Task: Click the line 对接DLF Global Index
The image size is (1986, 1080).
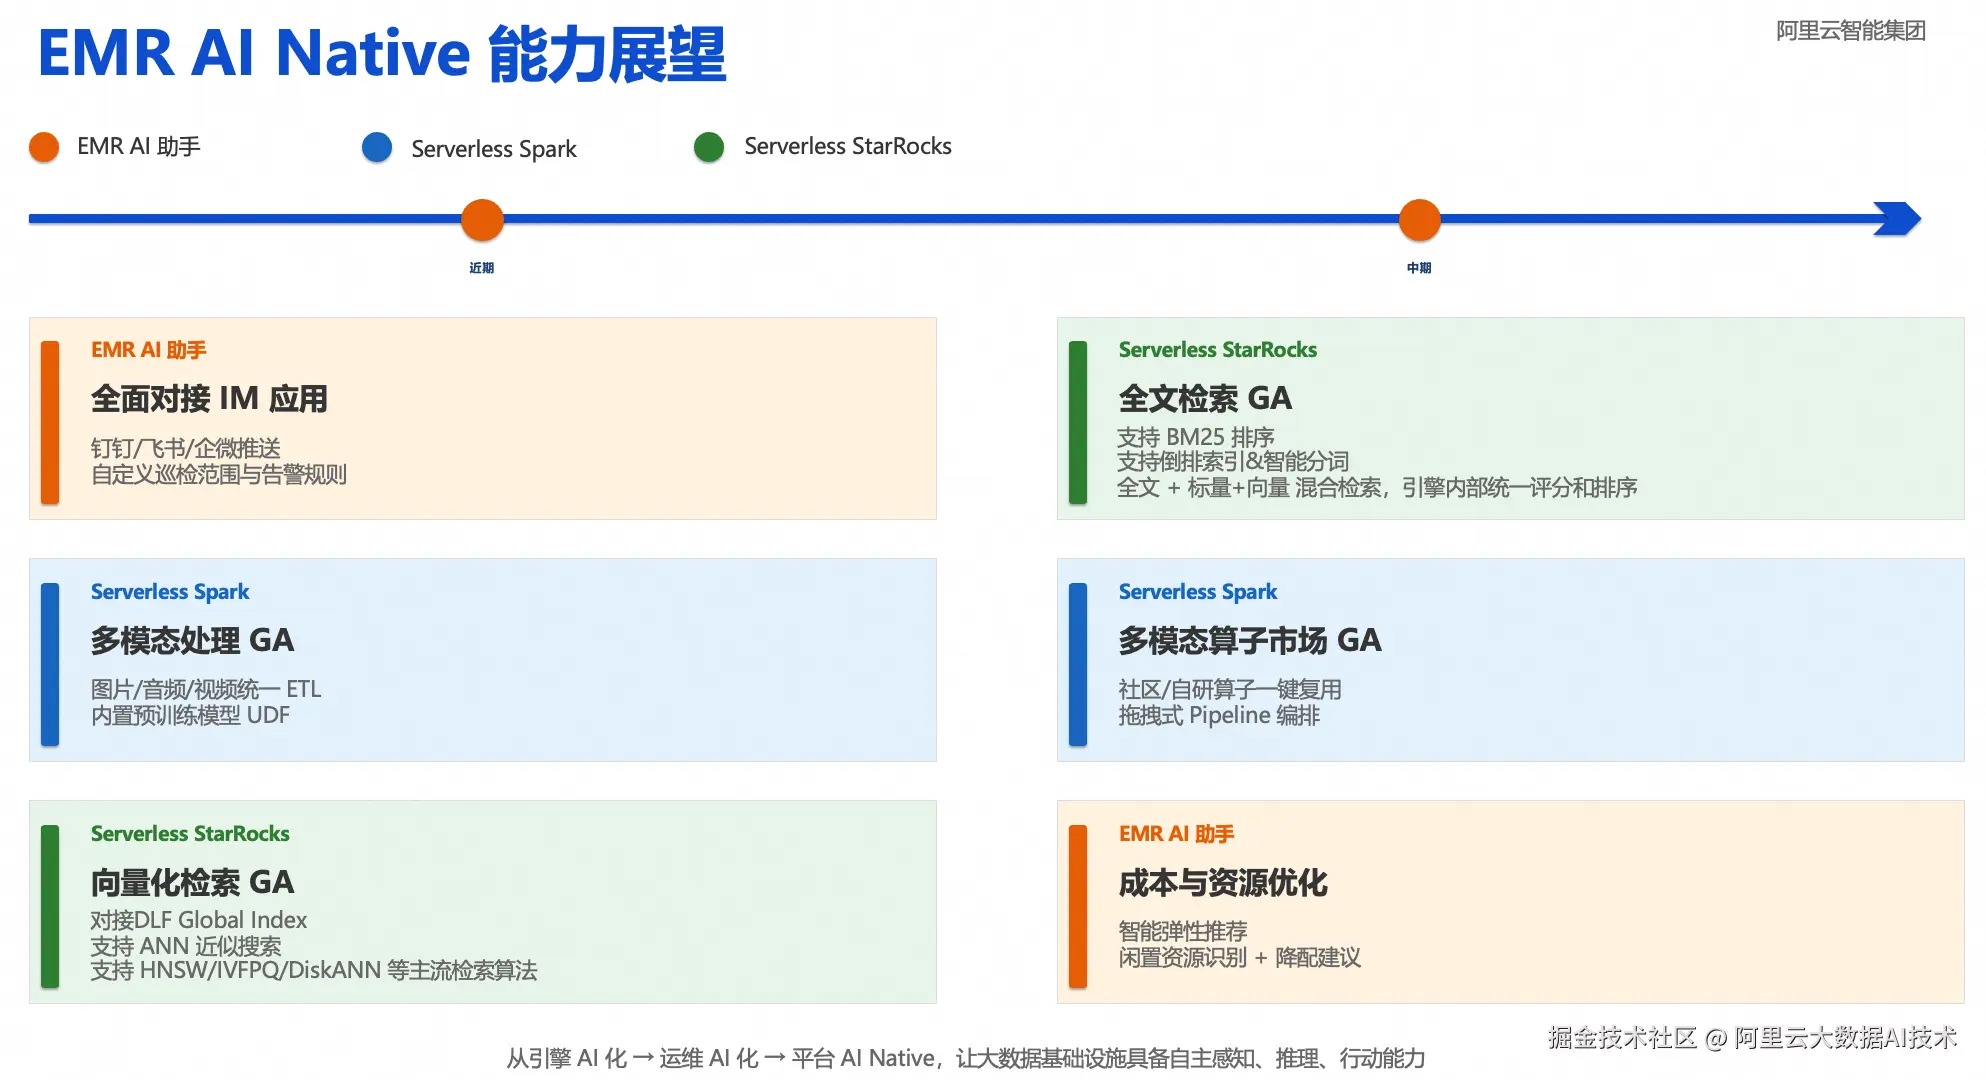Action: click(199, 920)
